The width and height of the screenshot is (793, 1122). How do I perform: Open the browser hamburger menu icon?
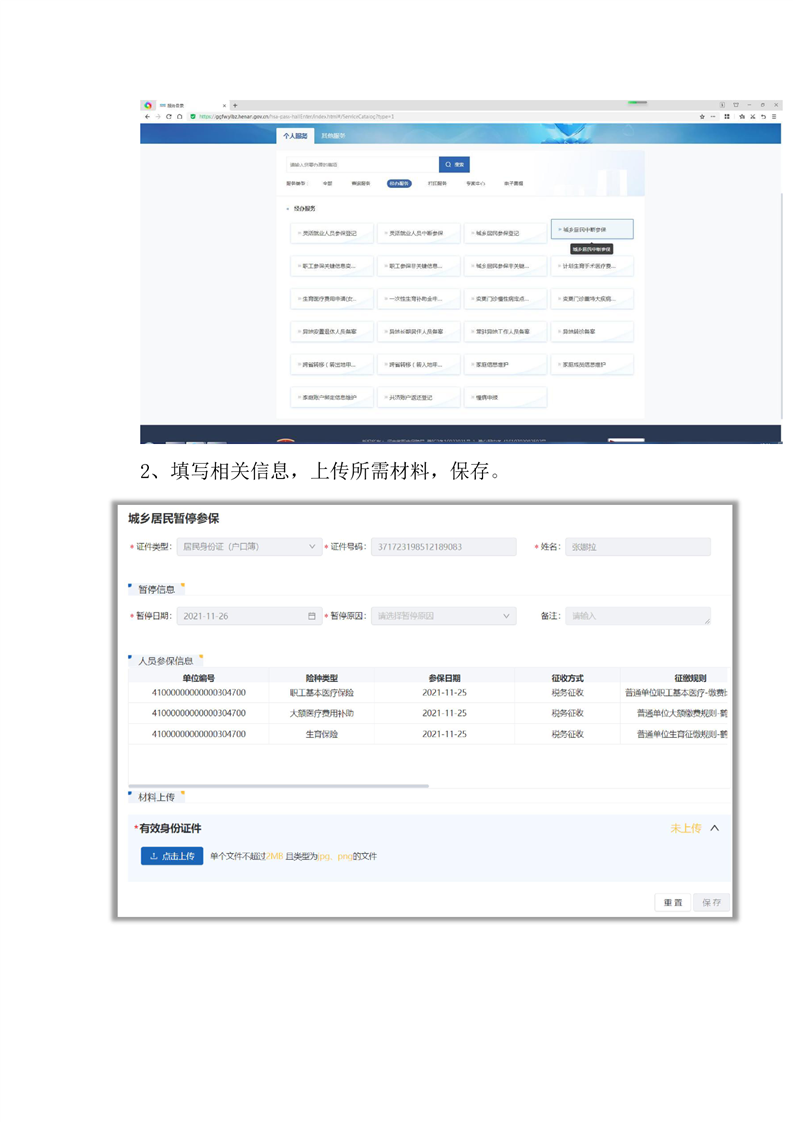pos(775,117)
